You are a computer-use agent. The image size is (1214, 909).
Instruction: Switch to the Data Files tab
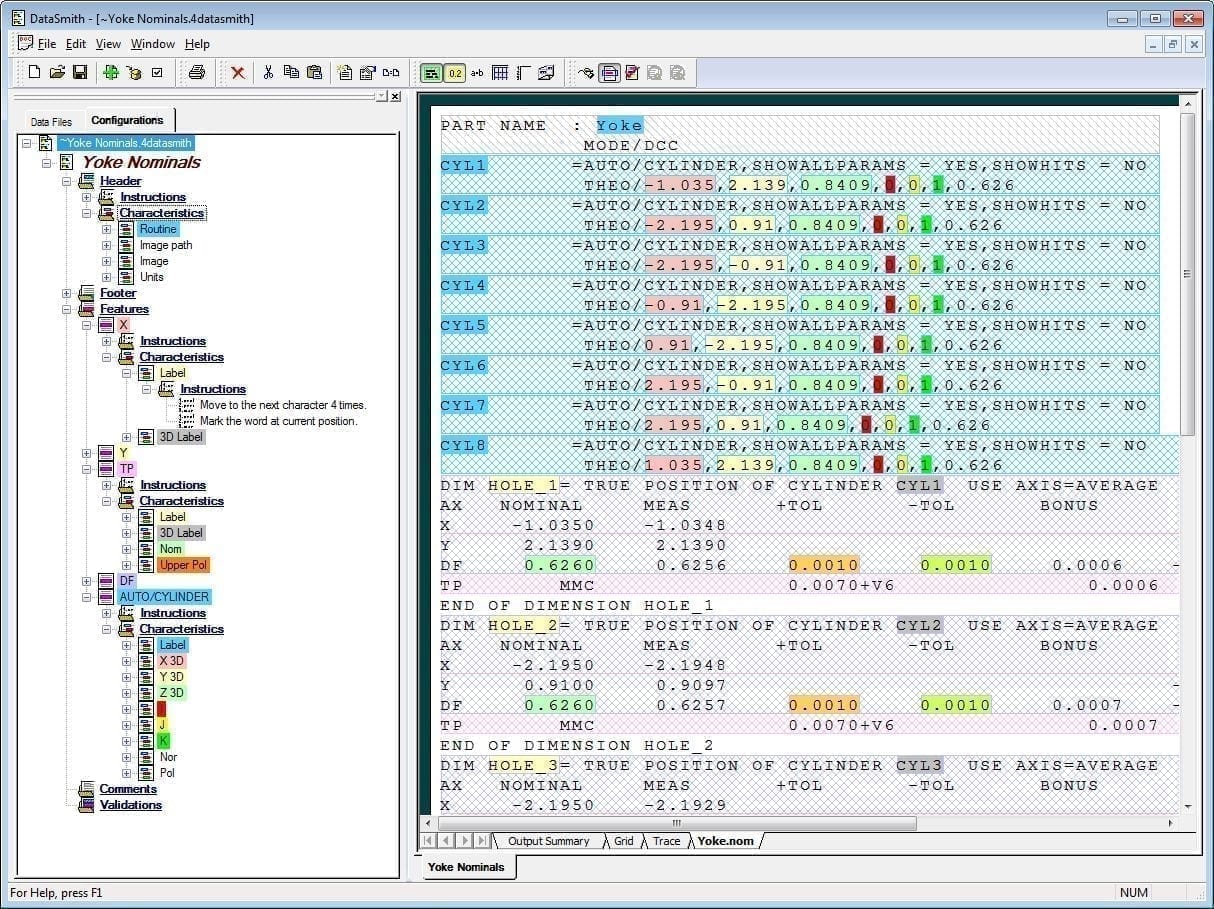pyautogui.click(x=51, y=121)
